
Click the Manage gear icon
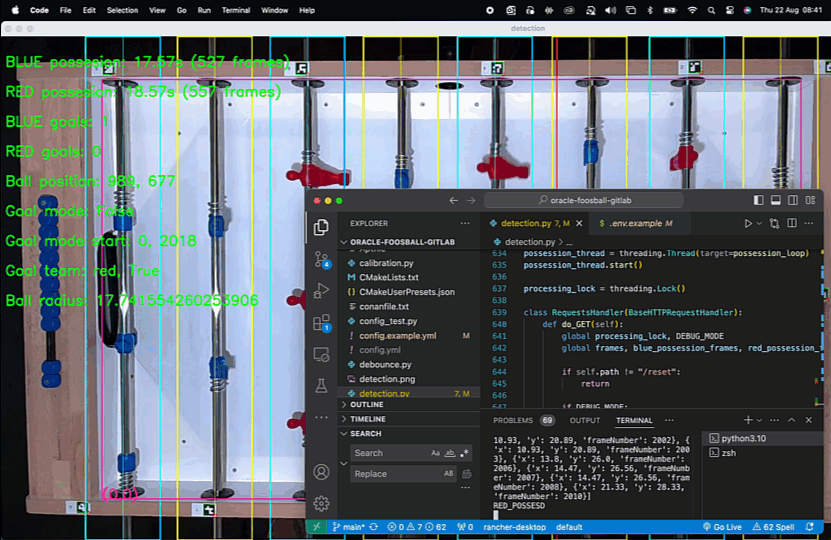tap(321, 503)
